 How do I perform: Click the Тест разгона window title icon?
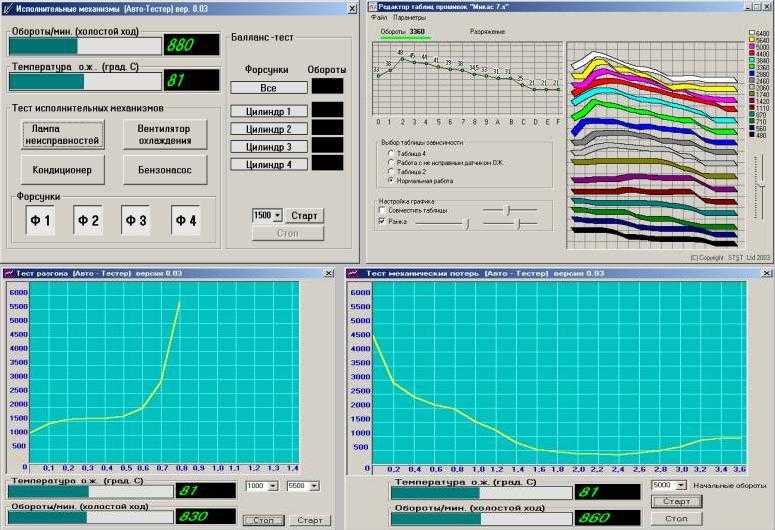(x=8, y=273)
